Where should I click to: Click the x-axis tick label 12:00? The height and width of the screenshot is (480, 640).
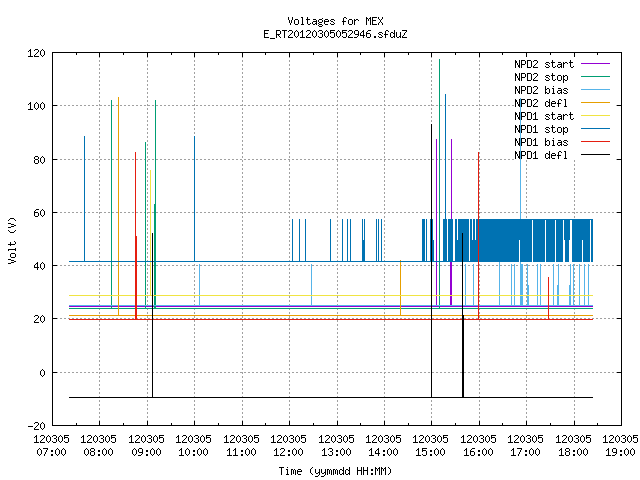289,452
